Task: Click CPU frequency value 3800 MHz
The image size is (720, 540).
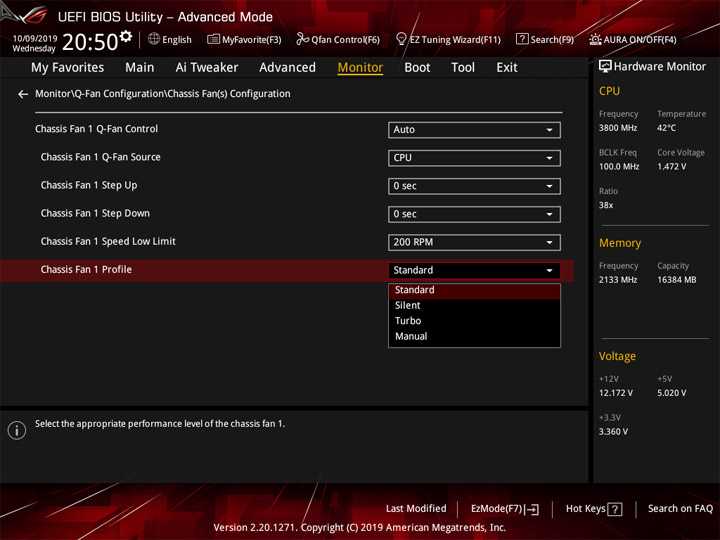Action: click(x=618, y=128)
